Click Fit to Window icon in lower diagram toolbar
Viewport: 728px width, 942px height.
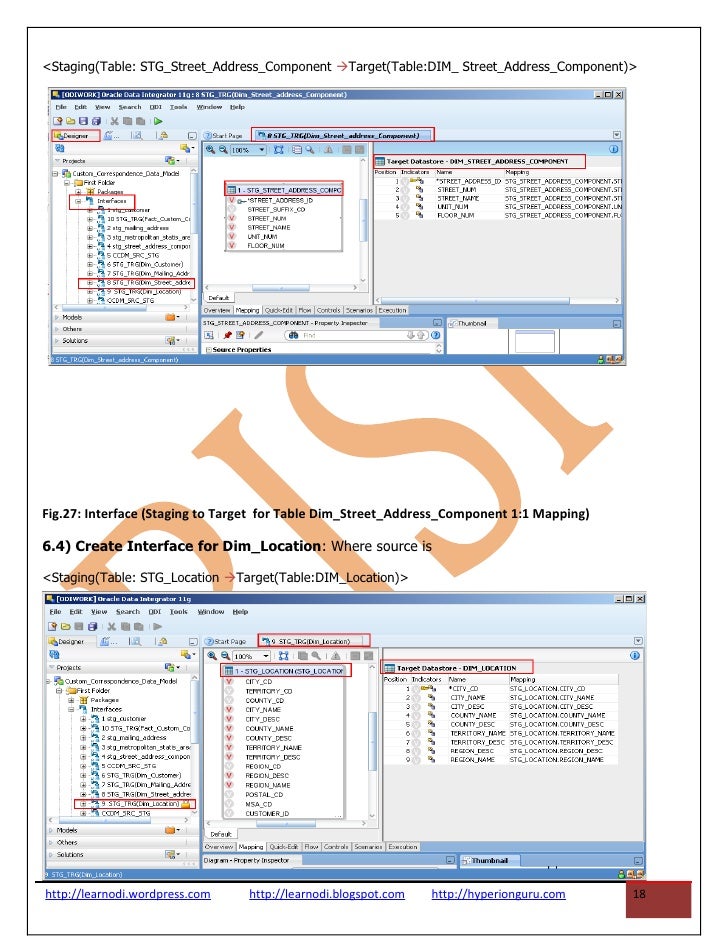tap(284, 656)
